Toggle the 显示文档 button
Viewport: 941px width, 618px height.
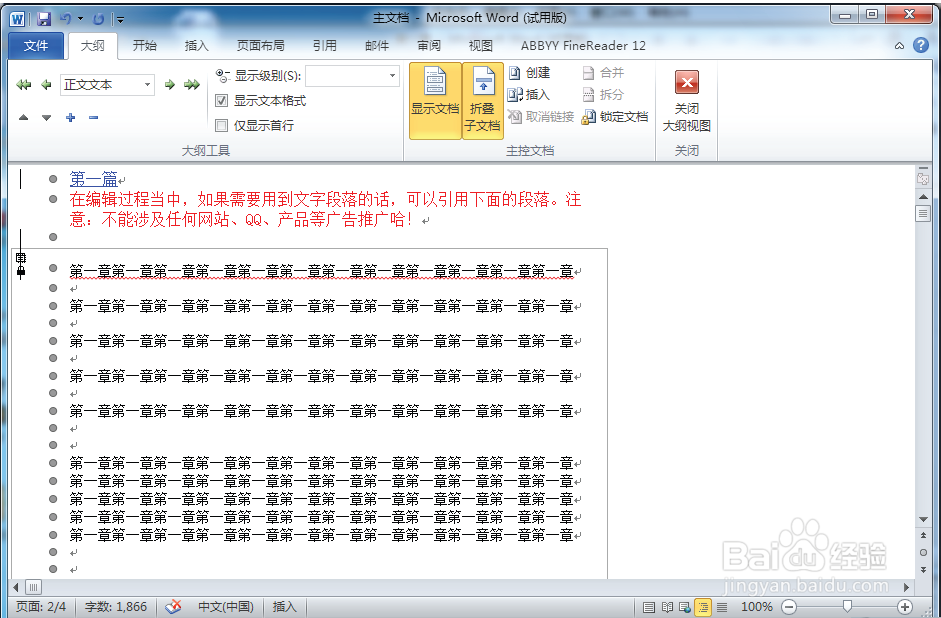435,101
